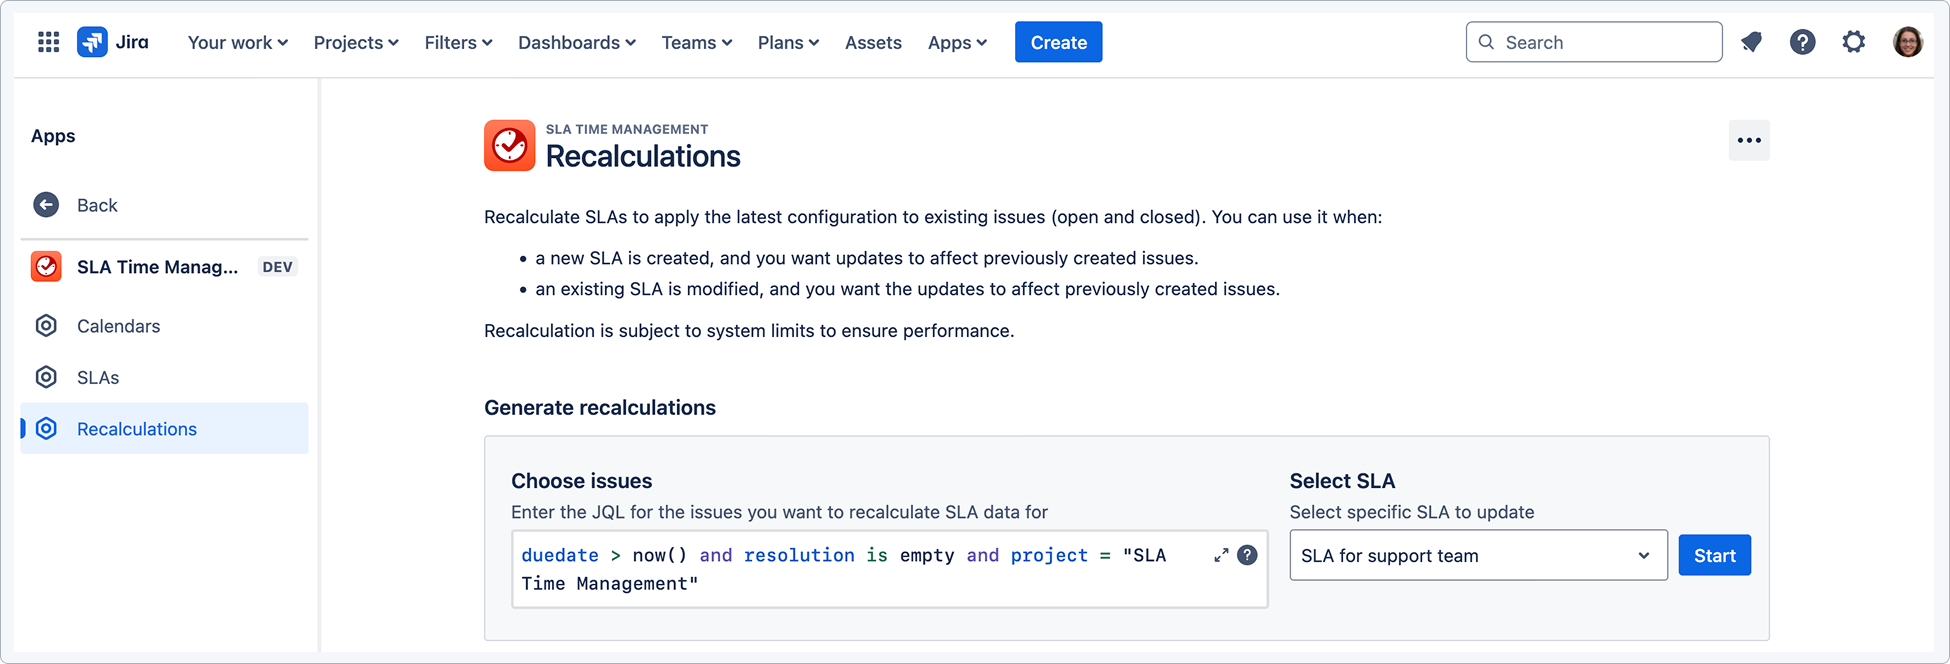The height and width of the screenshot is (664, 1950).
Task: Open the help question mark icon
Action: pos(1802,42)
